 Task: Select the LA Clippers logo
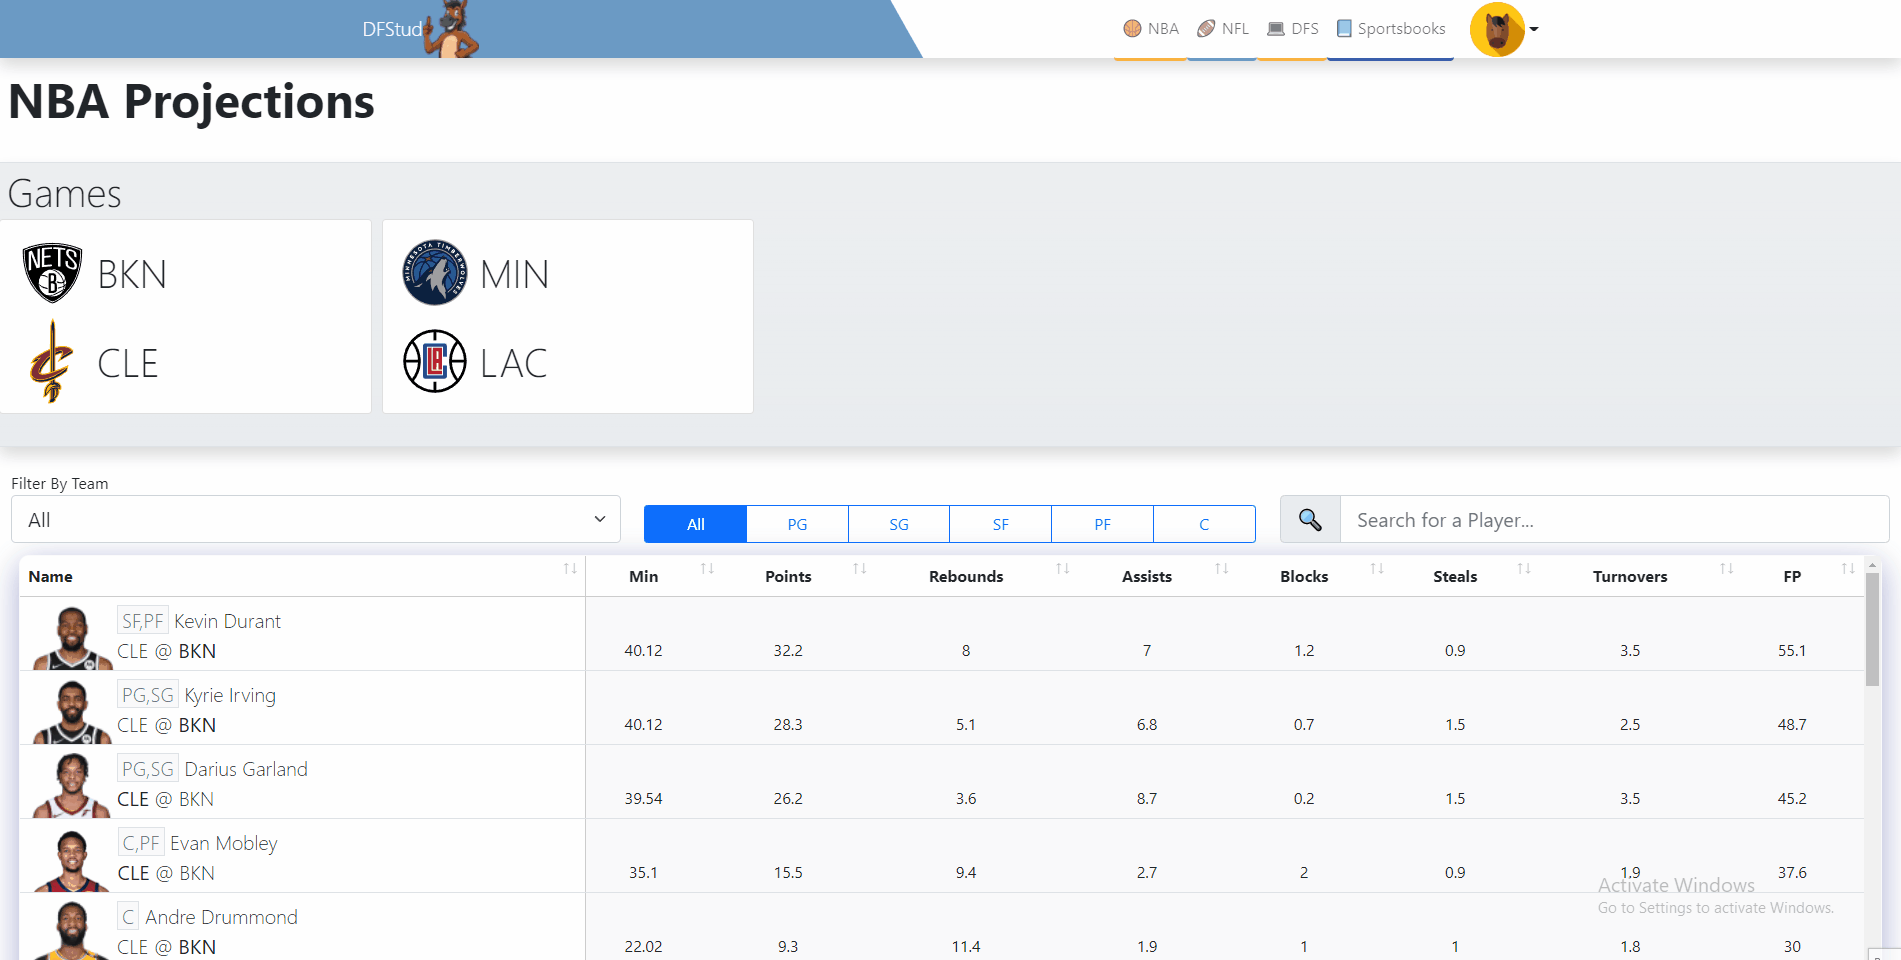pyautogui.click(x=435, y=361)
